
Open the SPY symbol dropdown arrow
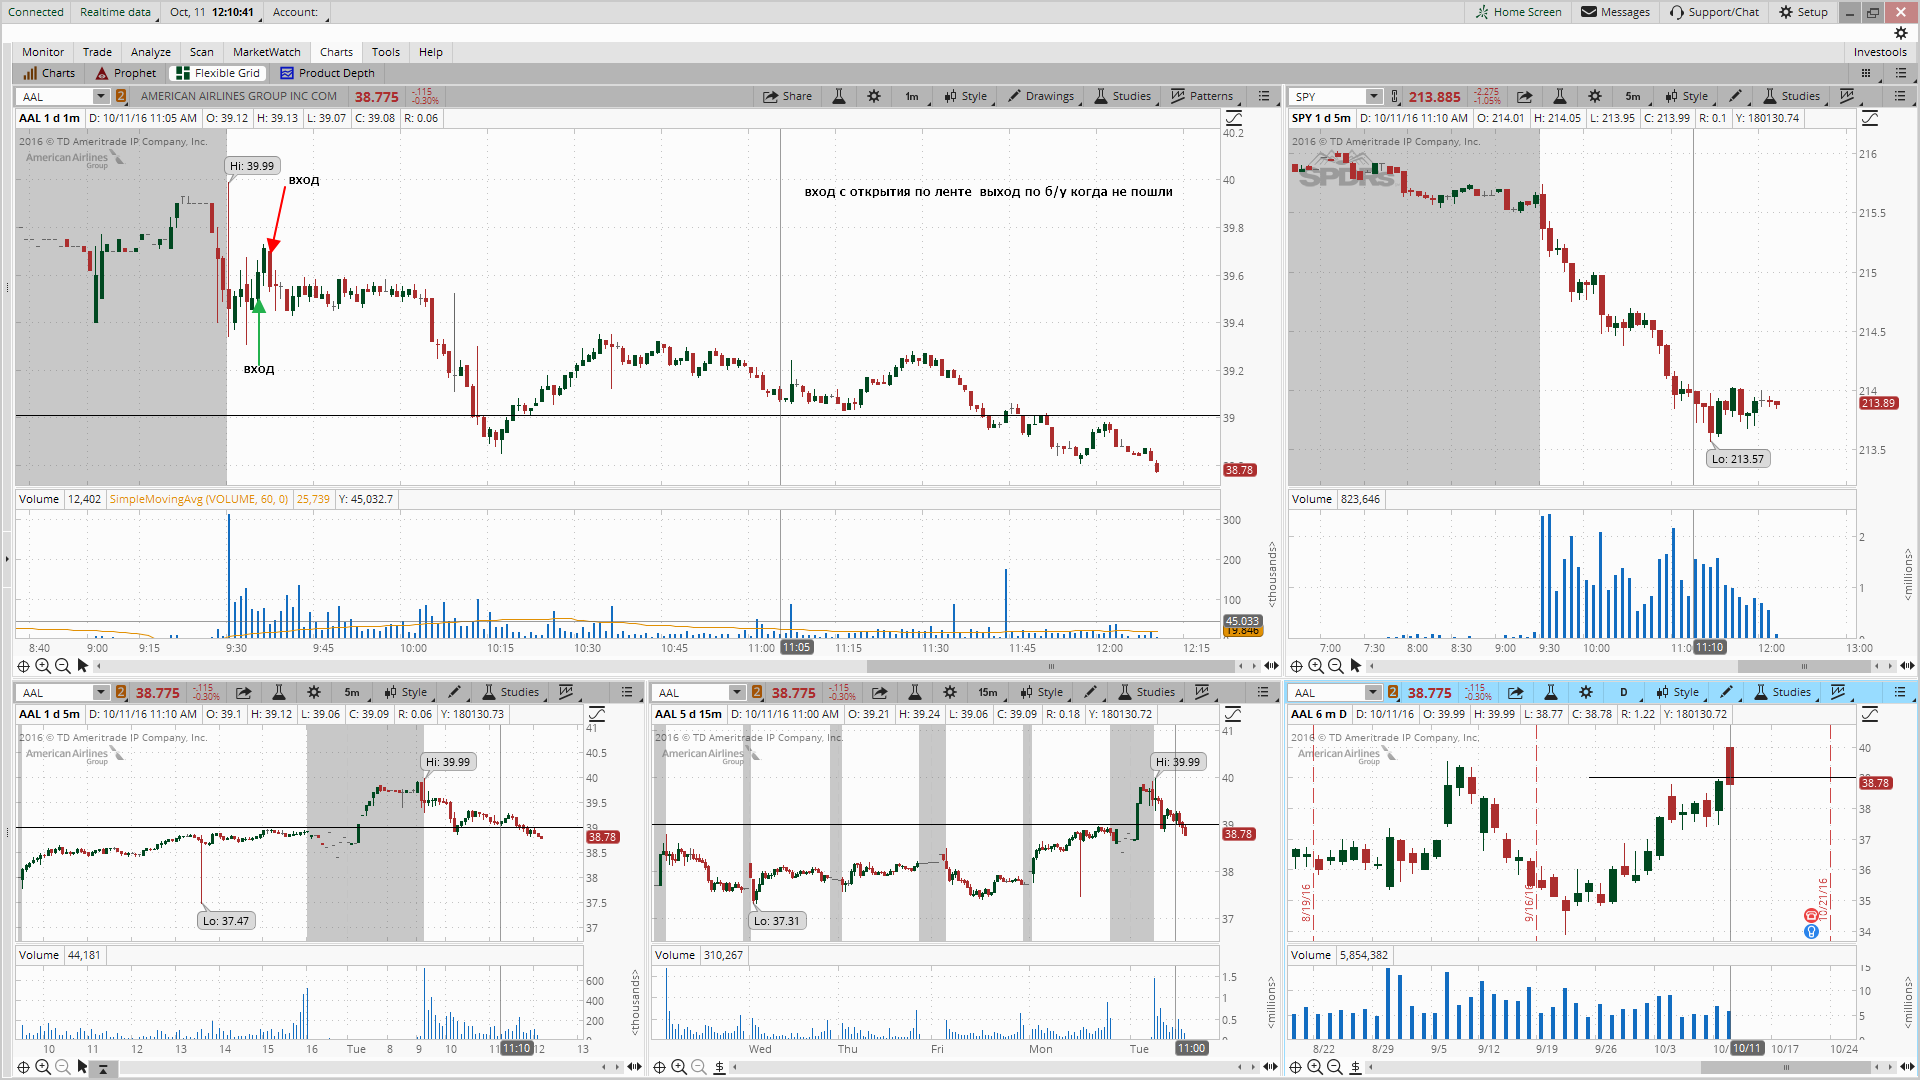pyautogui.click(x=1374, y=96)
